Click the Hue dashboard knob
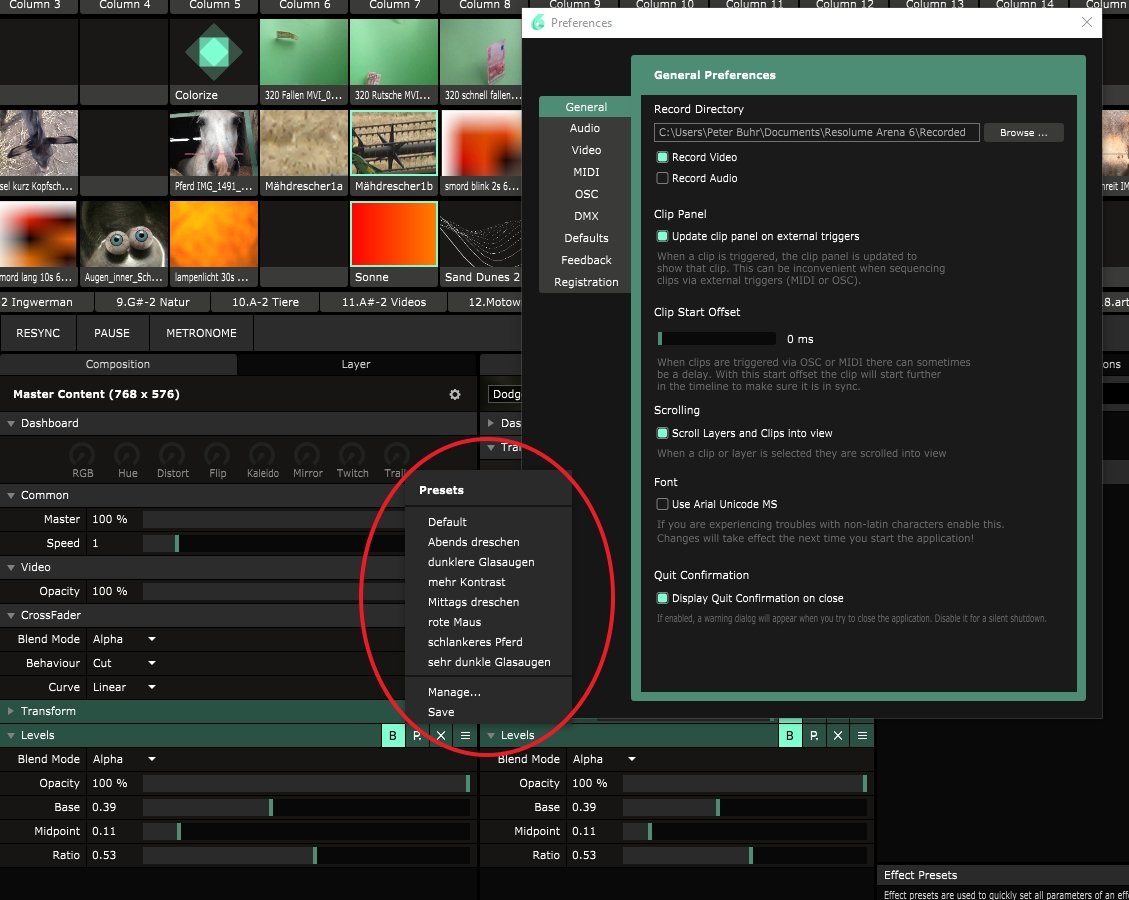This screenshot has width=1129, height=900. pyautogui.click(x=128, y=456)
